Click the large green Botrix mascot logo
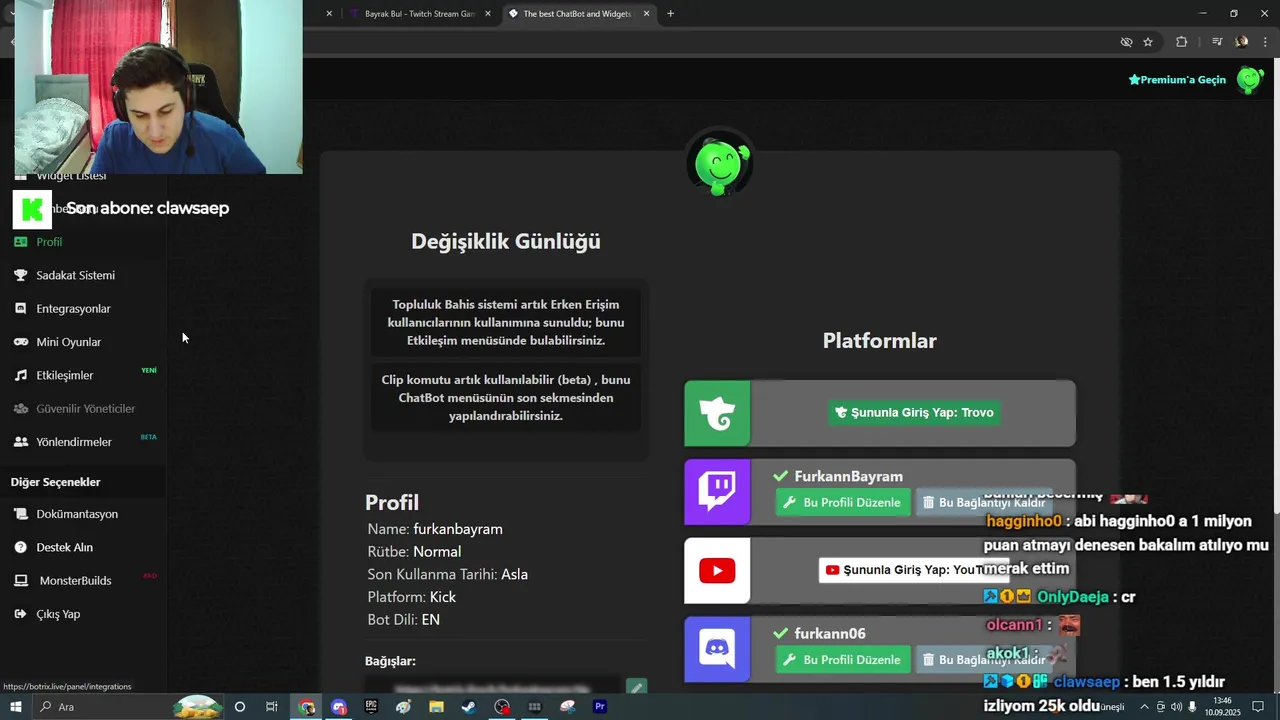Viewport: 1280px width, 720px height. pyautogui.click(x=719, y=163)
